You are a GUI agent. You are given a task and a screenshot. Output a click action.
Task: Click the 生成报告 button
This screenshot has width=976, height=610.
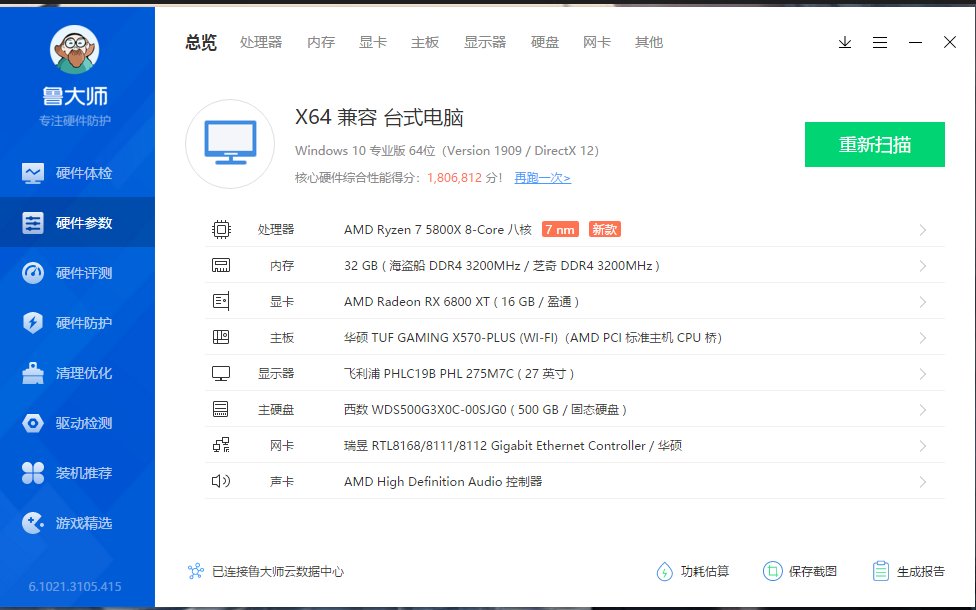(909, 571)
